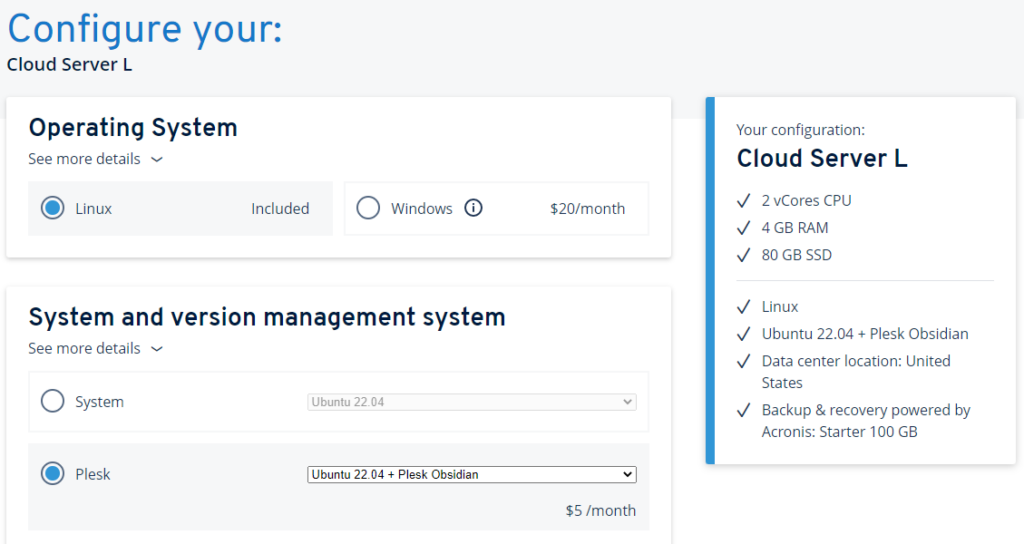This screenshot has width=1024, height=544.
Task: Click the $20/month Windows price label
Action: pos(587,208)
